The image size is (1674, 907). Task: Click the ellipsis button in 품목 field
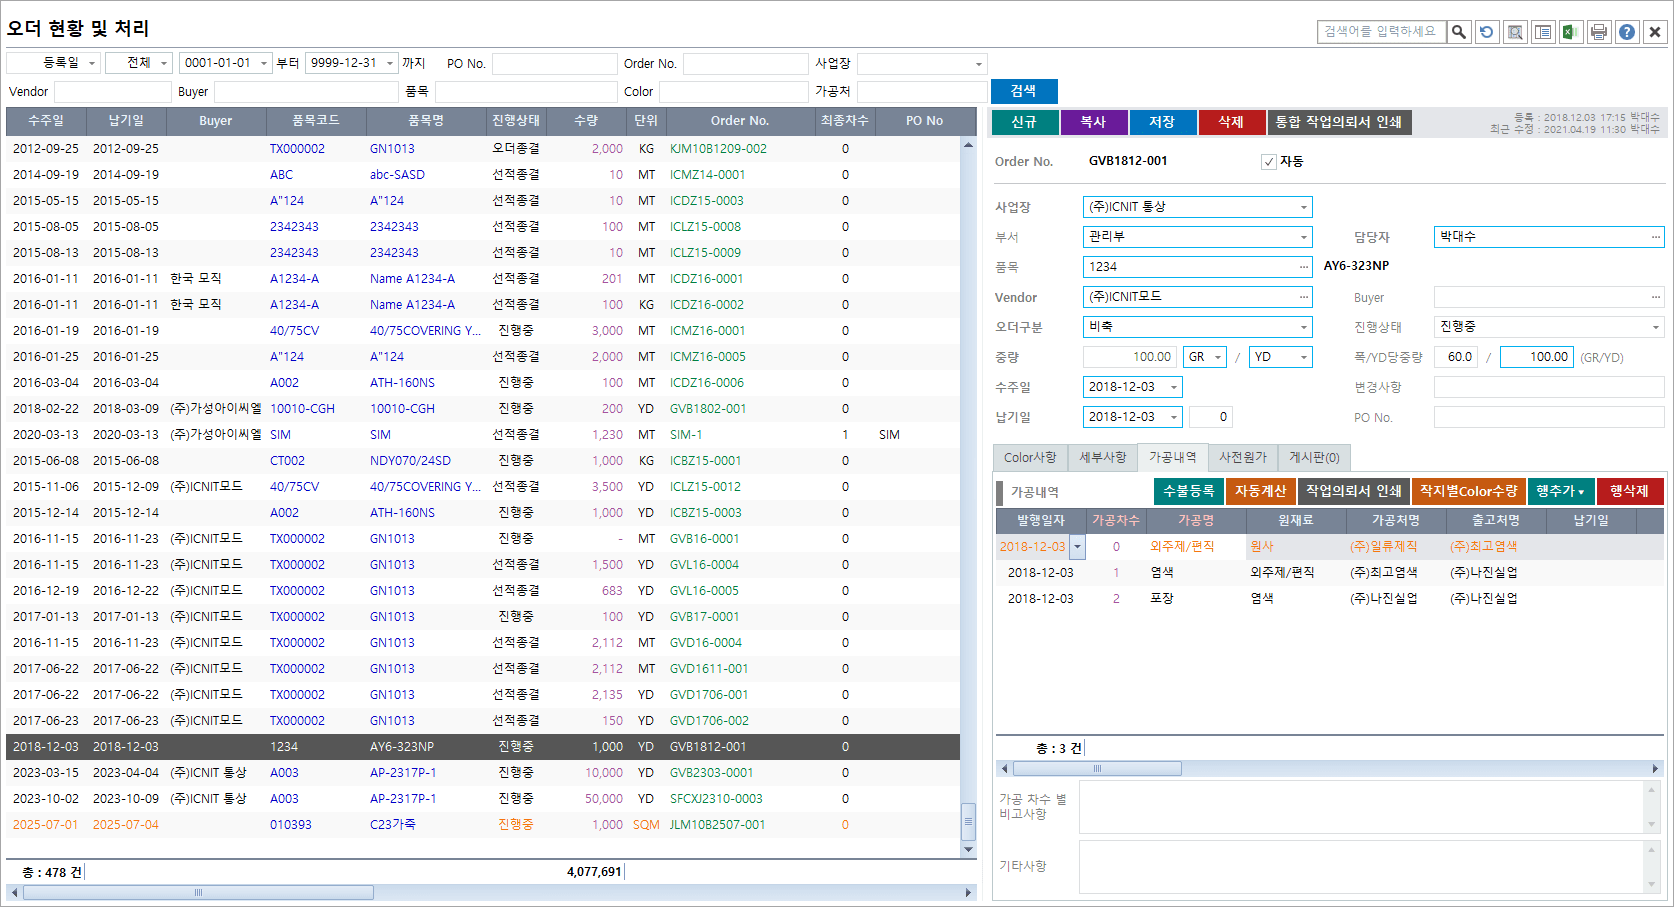point(1303,267)
